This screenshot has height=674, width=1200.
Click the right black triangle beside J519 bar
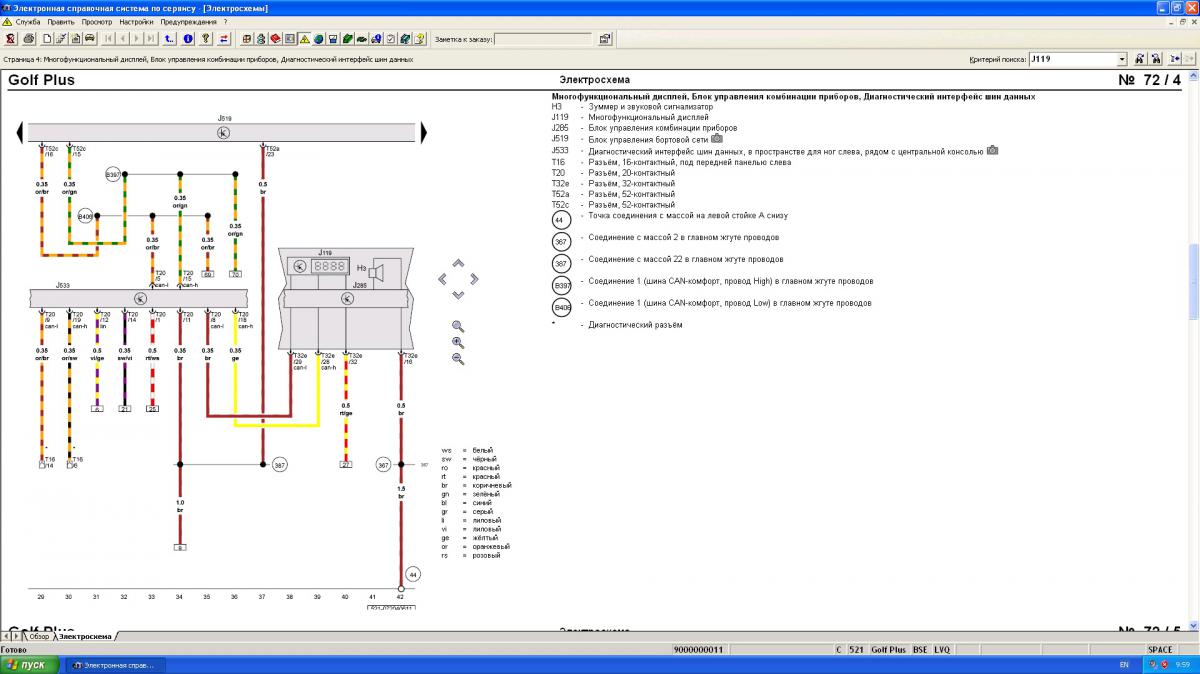click(x=424, y=132)
